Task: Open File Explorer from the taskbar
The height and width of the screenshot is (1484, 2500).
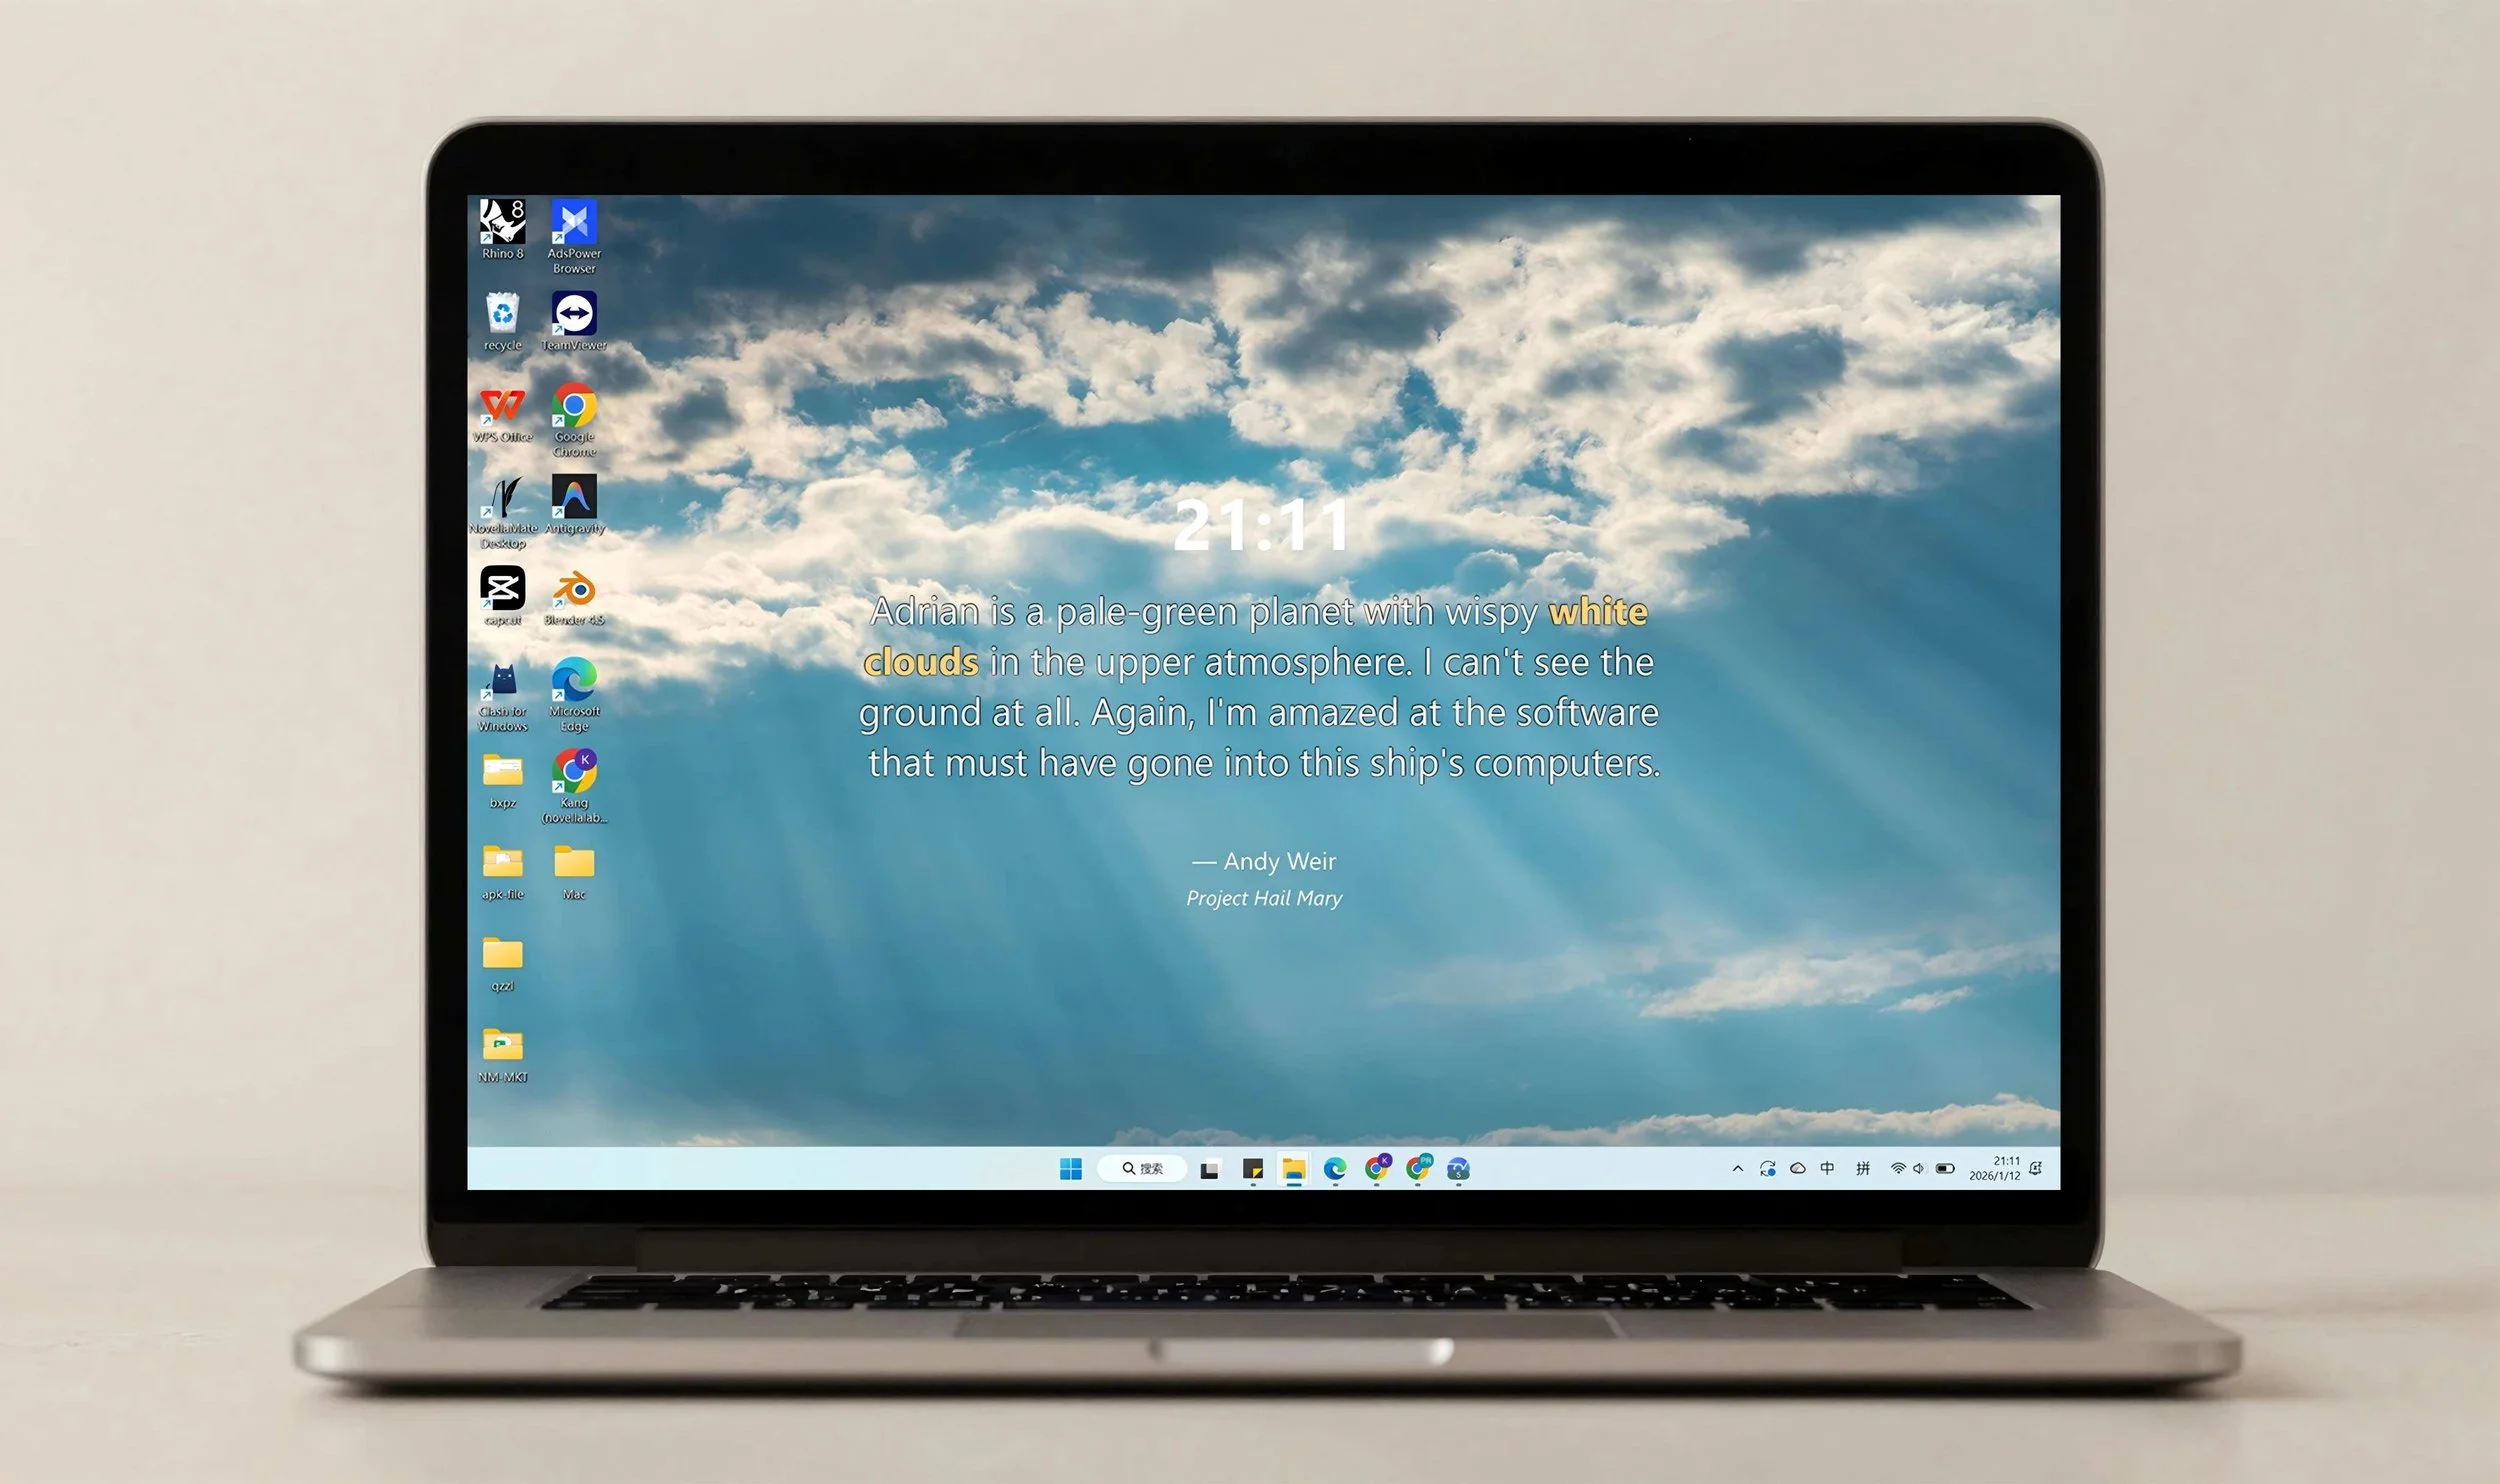Action: pyautogui.click(x=1294, y=1168)
